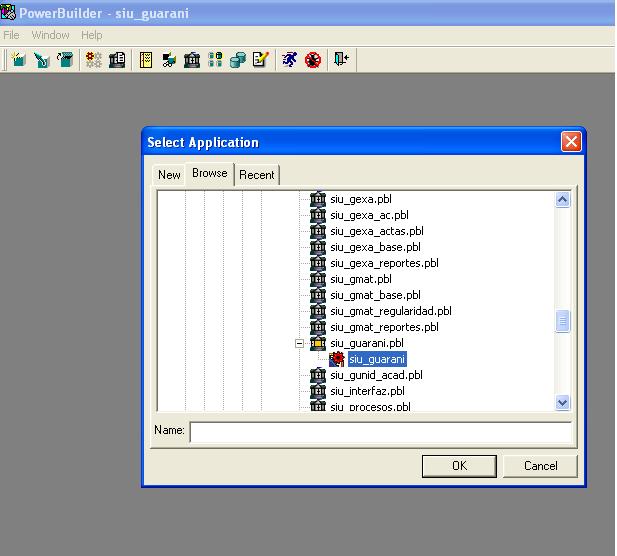Open the File menu
Viewport: 617px width, 556px height.
coord(11,35)
